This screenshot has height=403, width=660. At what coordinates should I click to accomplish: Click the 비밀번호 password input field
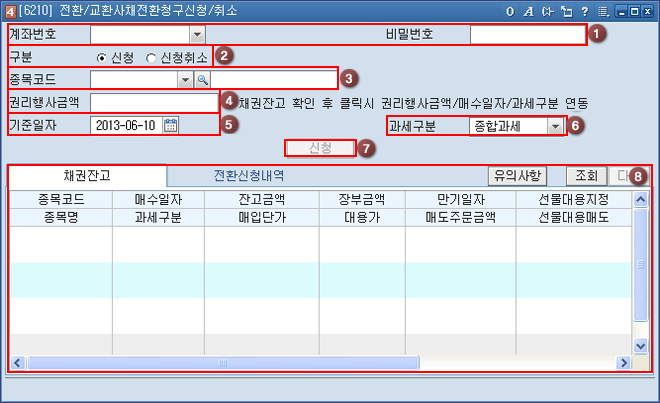pyautogui.click(x=526, y=36)
